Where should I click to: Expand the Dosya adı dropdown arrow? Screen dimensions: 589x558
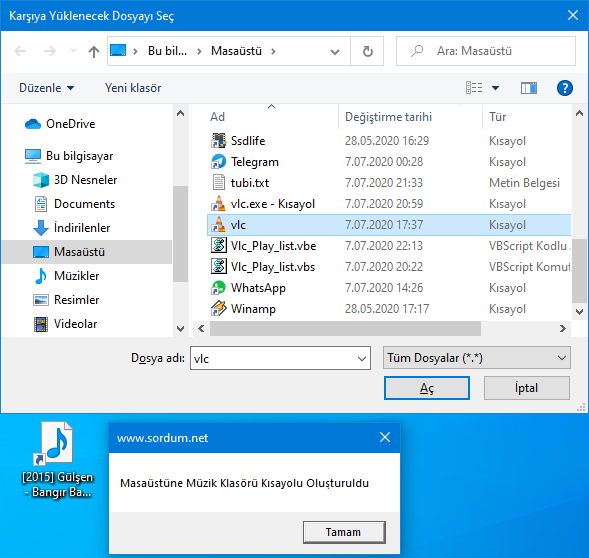362,359
